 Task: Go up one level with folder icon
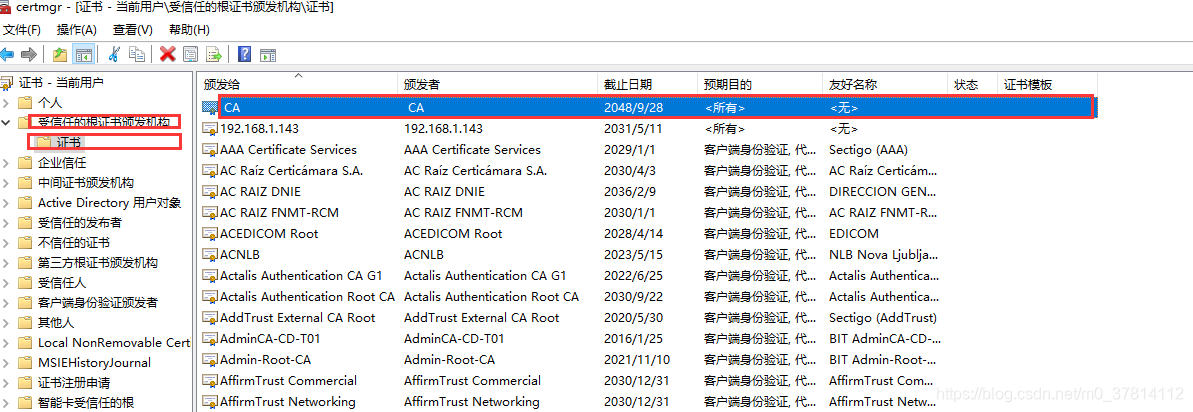pyautogui.click(x=60, y=54)
